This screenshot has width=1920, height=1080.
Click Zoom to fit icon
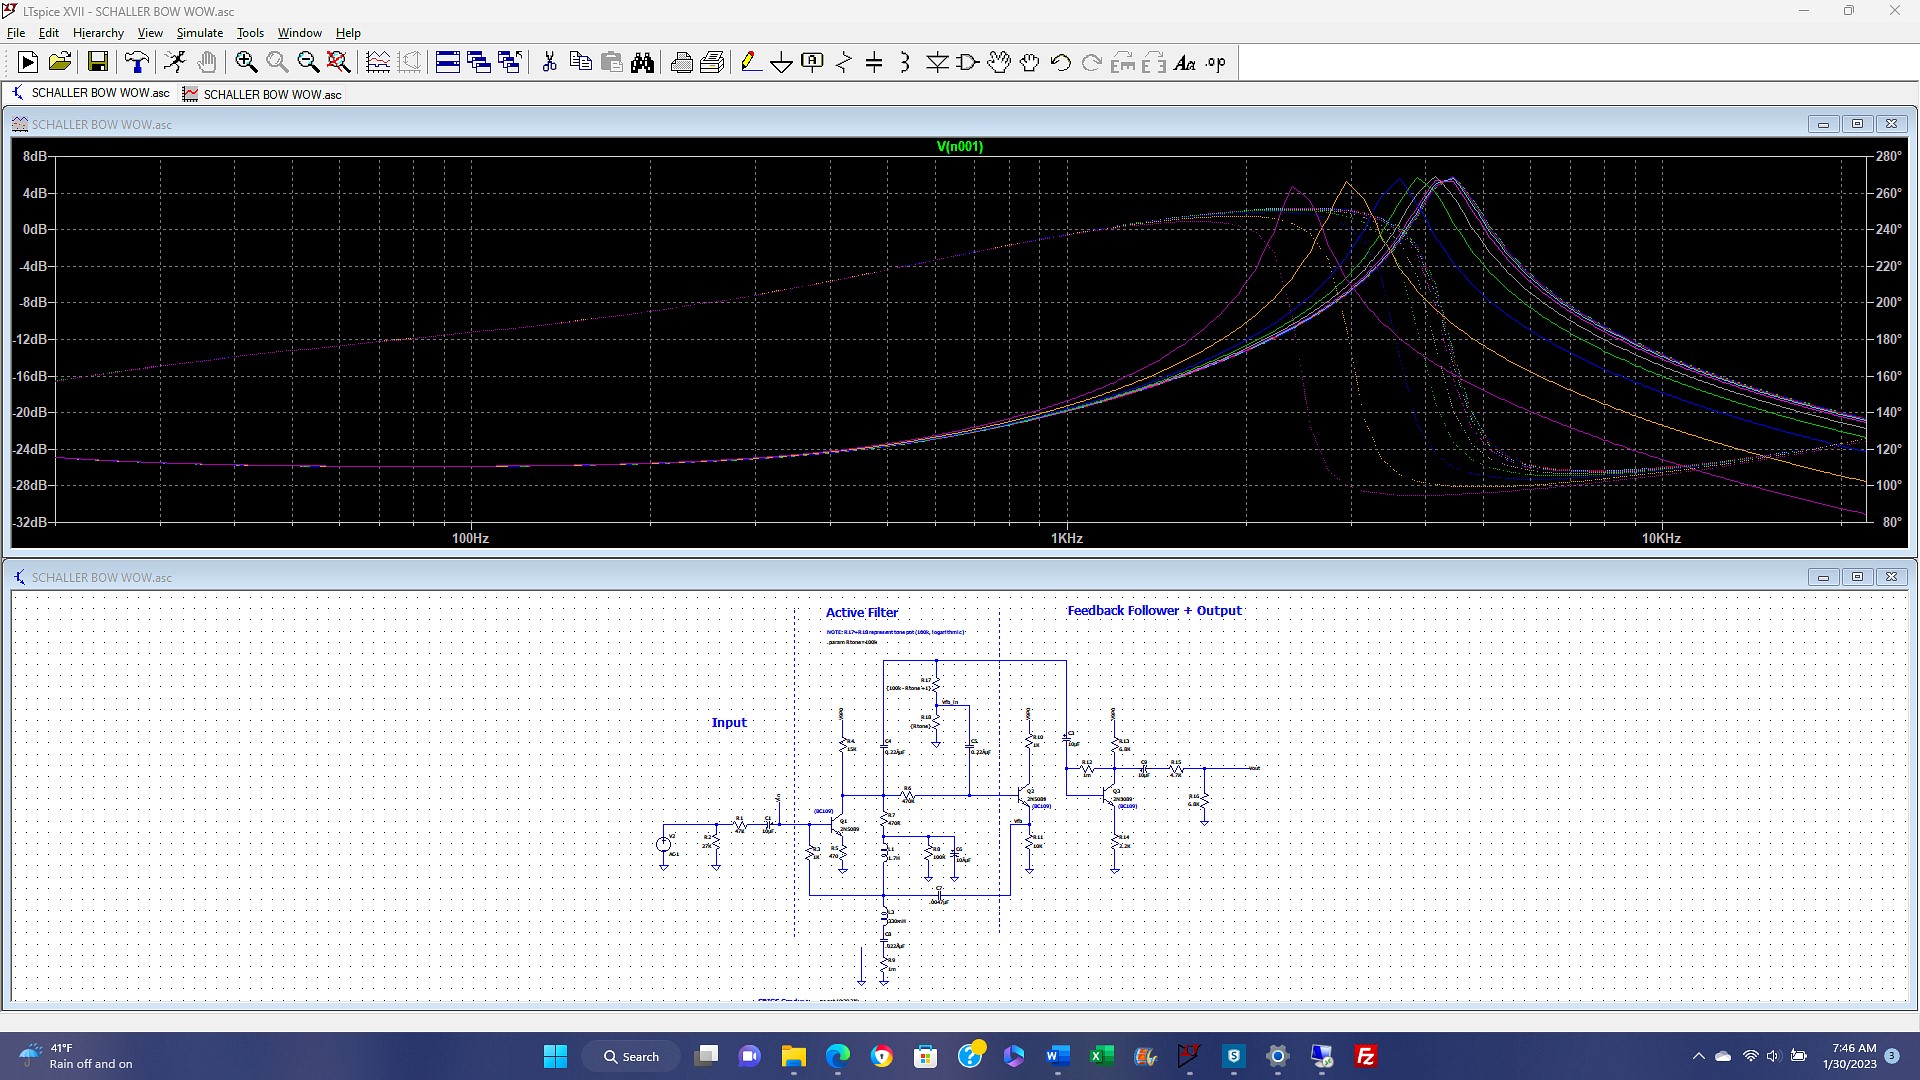(339, 63)
